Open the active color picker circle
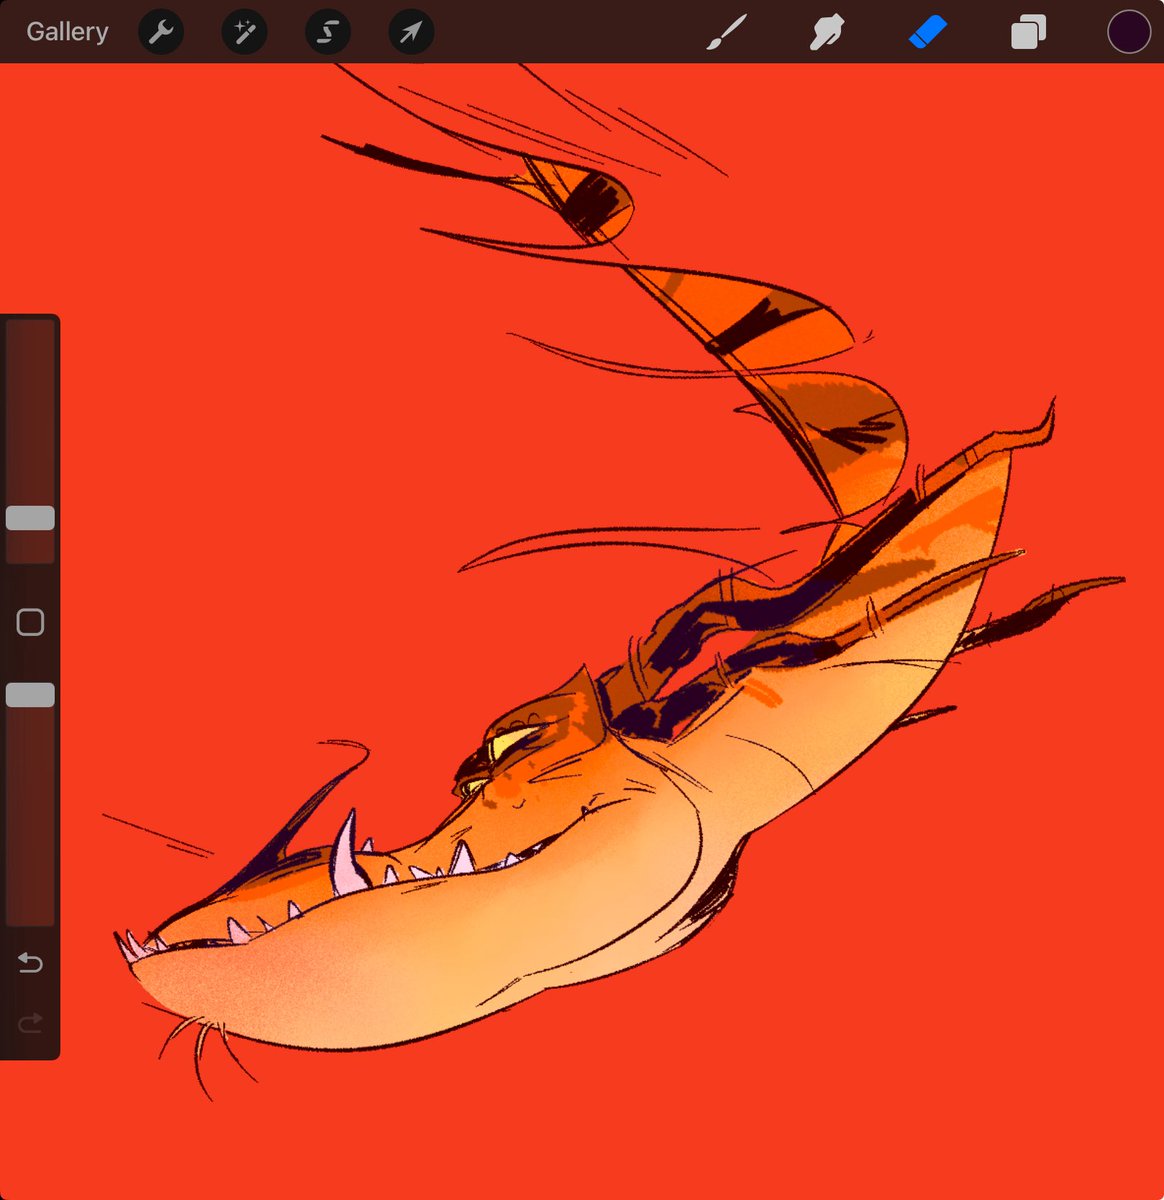The width and height of the screenshot is (1164, 1200). (x=1128, y=32)
